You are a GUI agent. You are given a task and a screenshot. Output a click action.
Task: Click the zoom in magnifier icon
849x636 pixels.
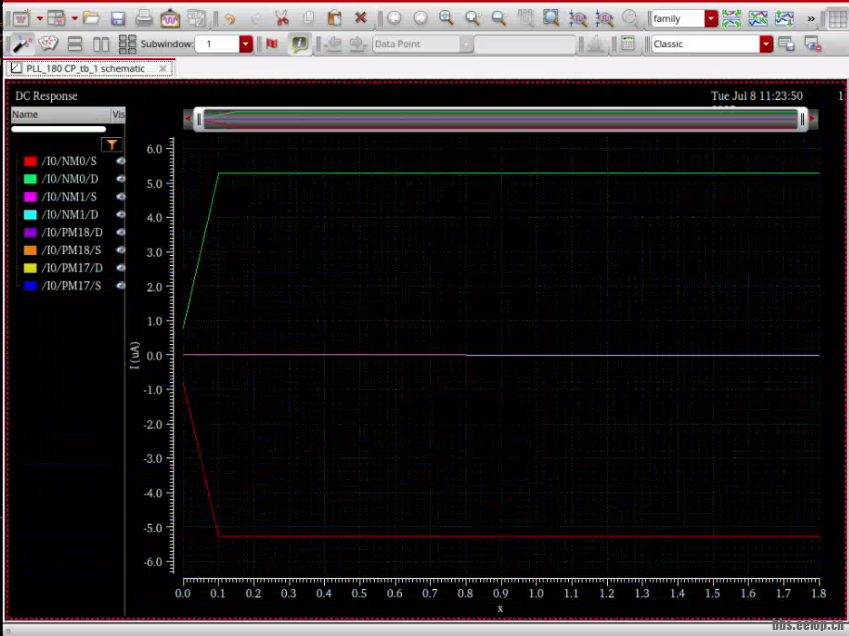pyautogui.click(x=472, y=18)
